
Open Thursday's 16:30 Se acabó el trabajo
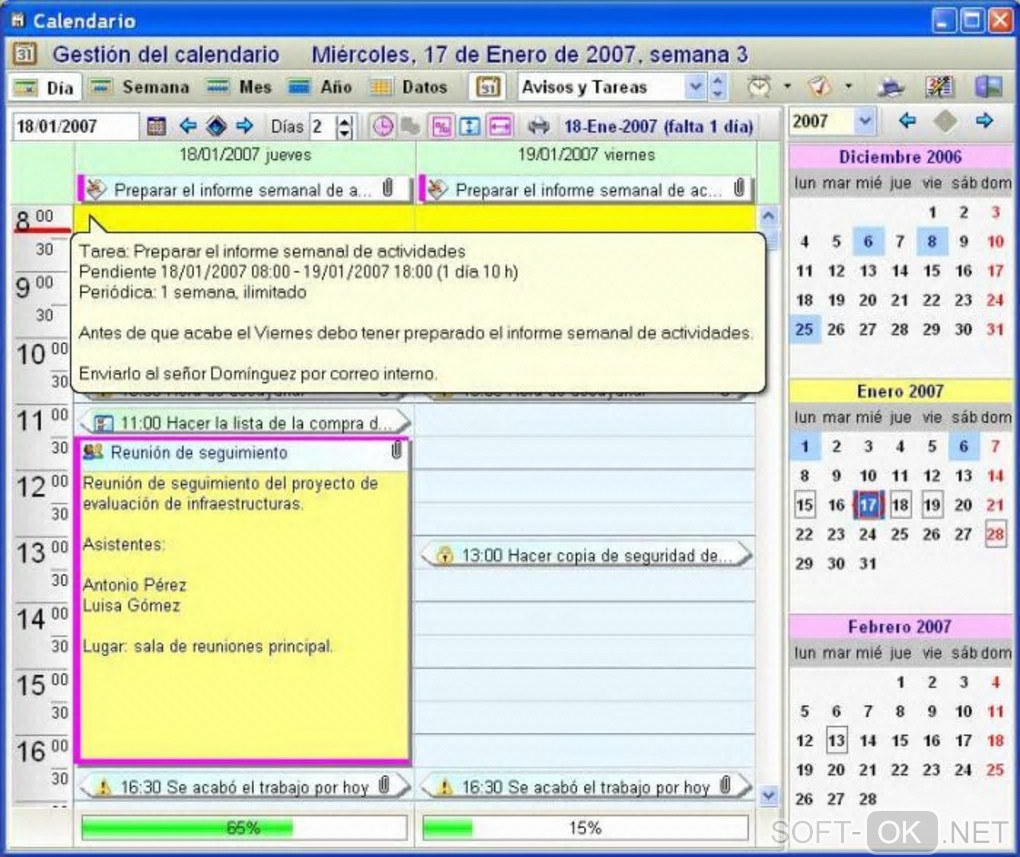click(x=245, y=787)
